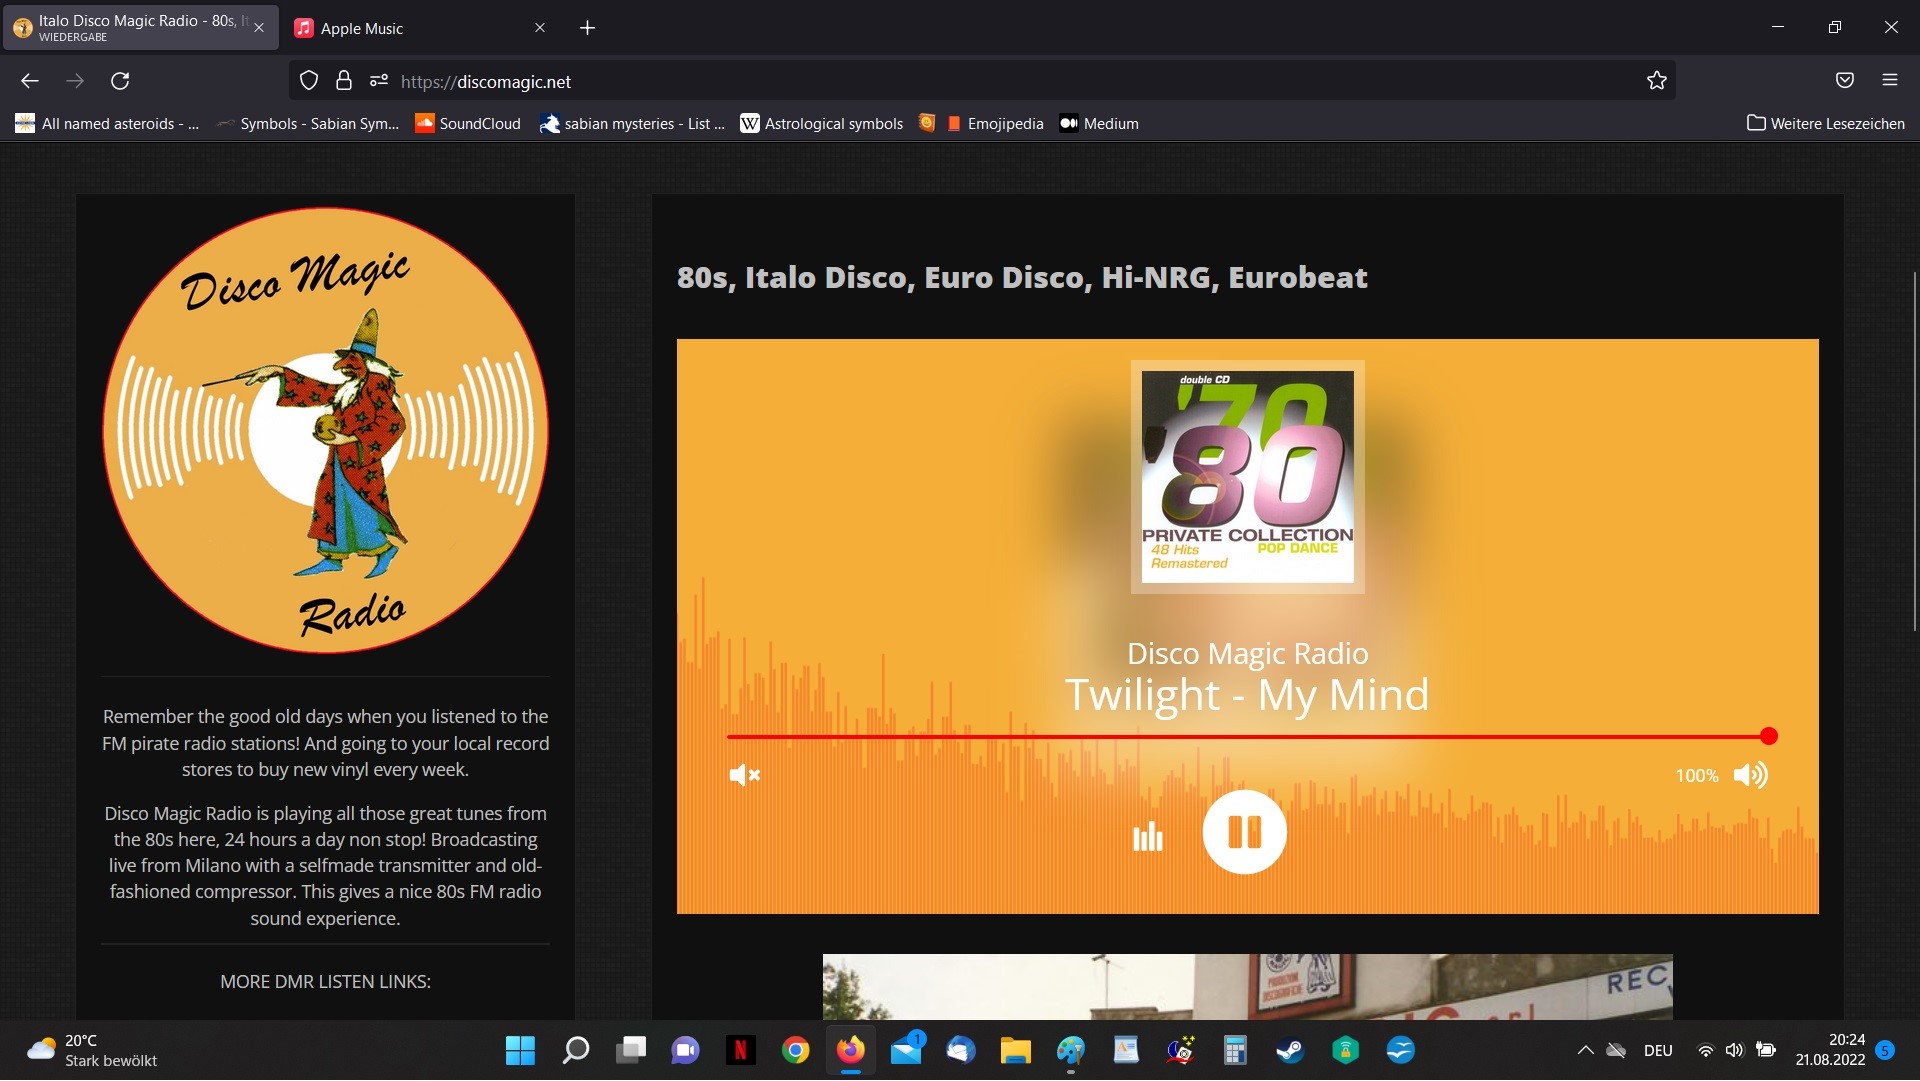The image size is (1920, 1081).
Task: Open Save to Pocket icon
Action: pos(1844,81)
